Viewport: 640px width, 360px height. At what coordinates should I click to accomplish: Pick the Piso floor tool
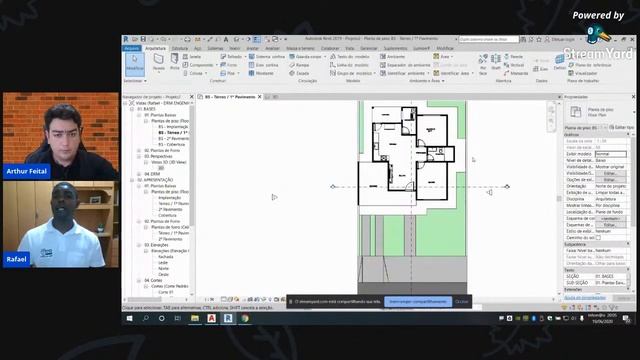point(227,73)
